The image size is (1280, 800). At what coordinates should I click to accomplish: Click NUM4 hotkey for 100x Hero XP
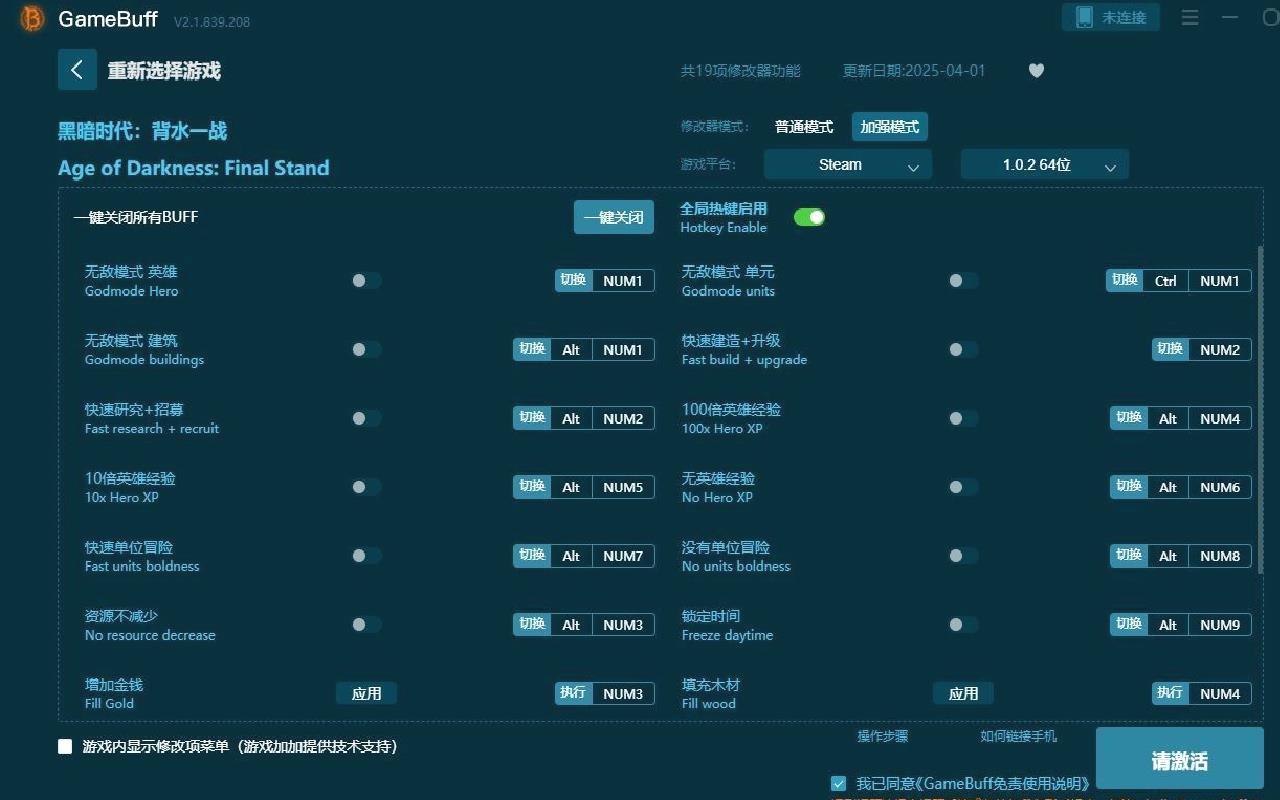(x=1220, y=419)
